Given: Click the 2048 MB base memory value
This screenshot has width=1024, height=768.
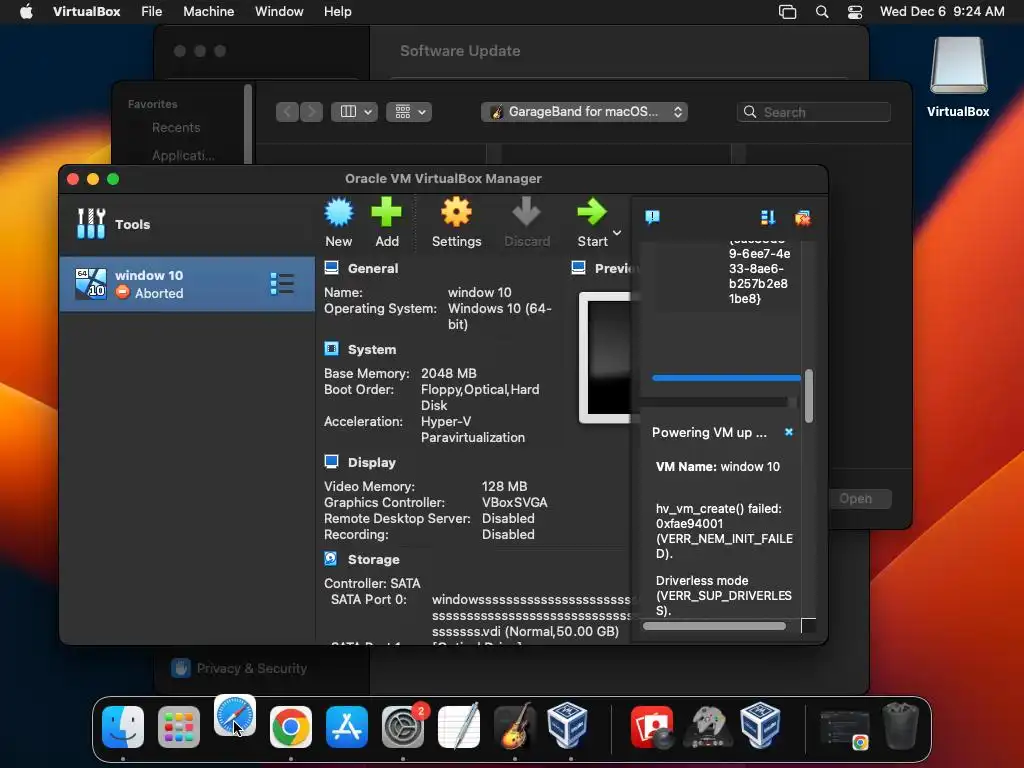Looking at the screenshot, I should (449, 374).
